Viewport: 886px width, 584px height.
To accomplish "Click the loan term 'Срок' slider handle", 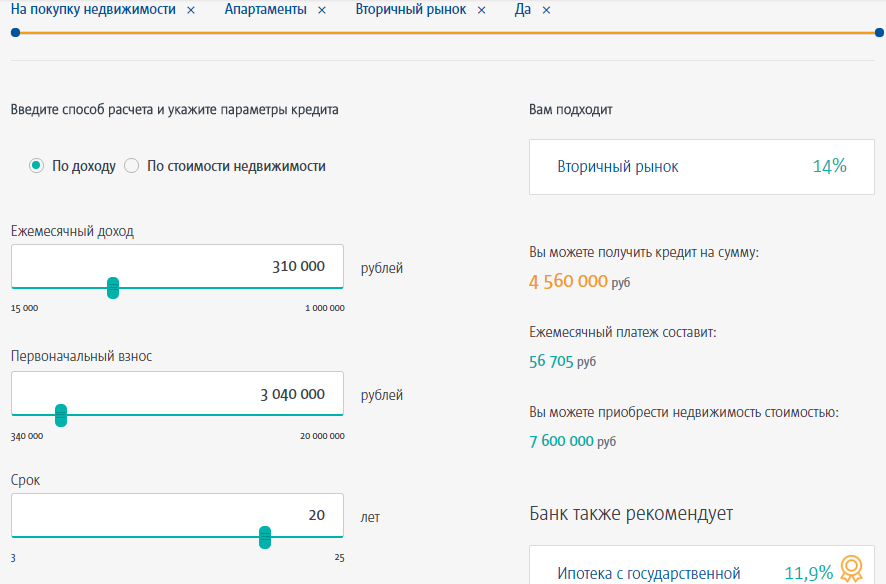I will pyautogui.click(x=265, y=537).
